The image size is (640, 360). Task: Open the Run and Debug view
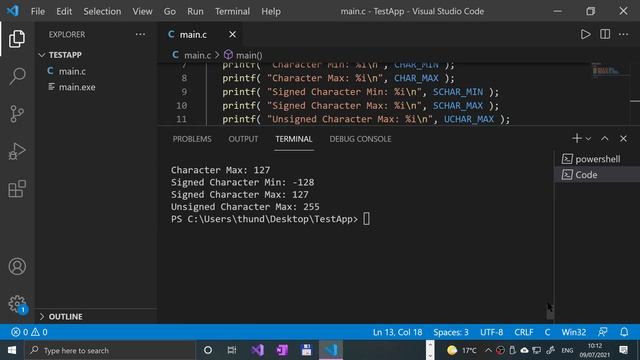(x=17, y=151)
